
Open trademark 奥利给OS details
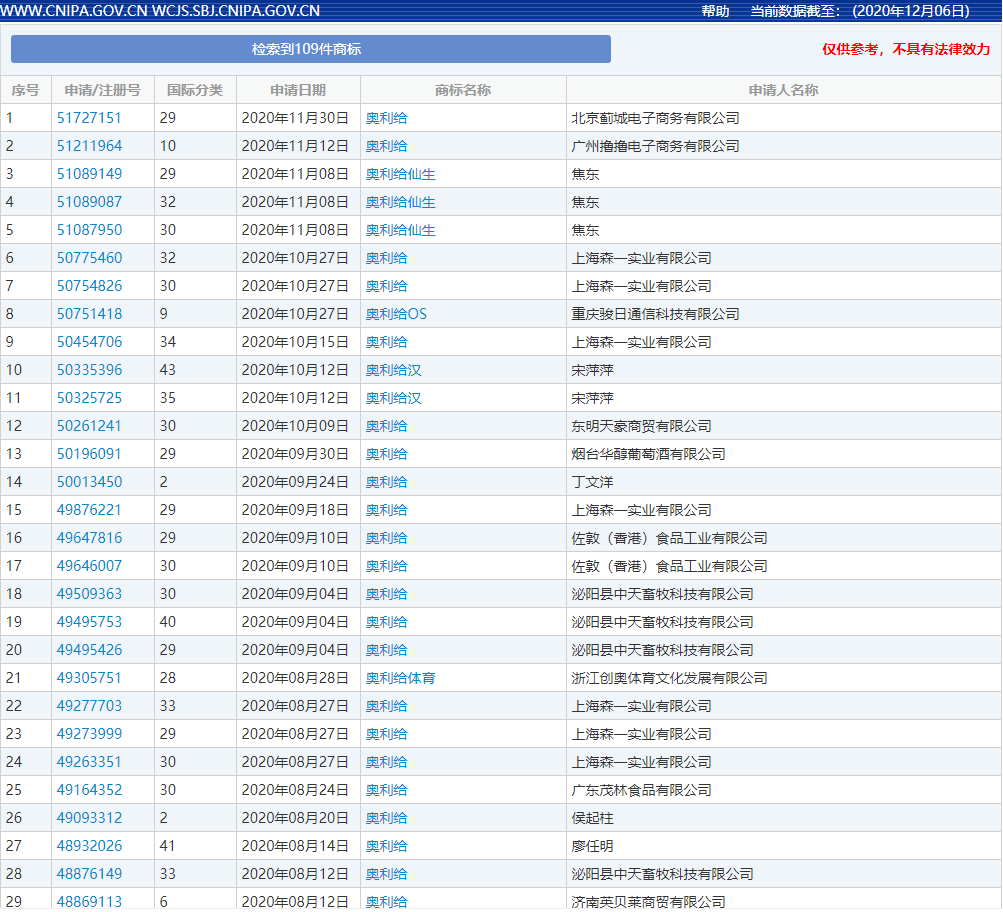click(396, 313)
